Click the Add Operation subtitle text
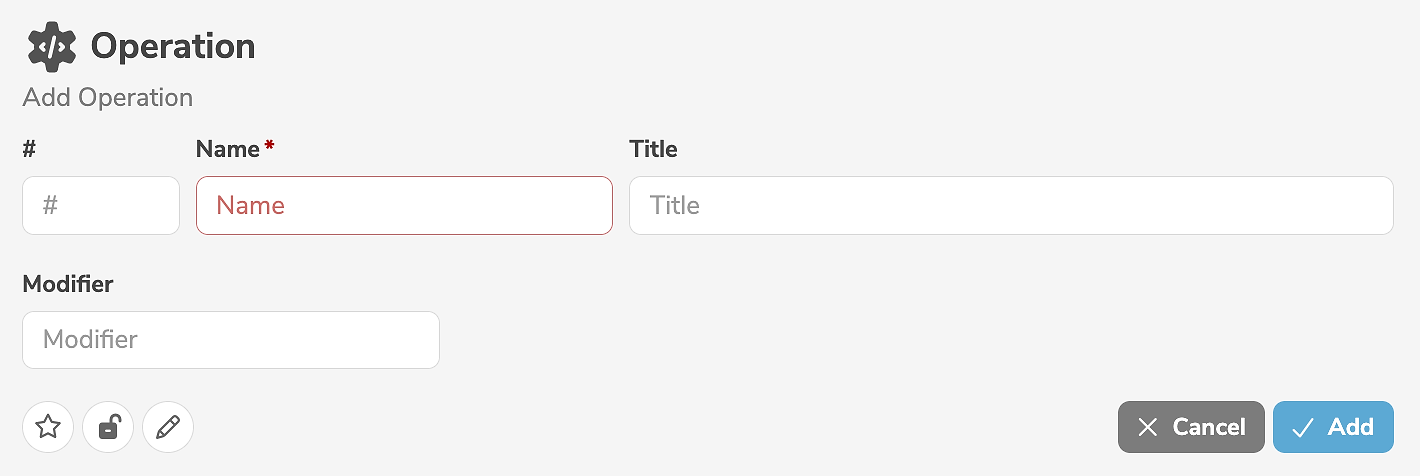 point(108,98)
